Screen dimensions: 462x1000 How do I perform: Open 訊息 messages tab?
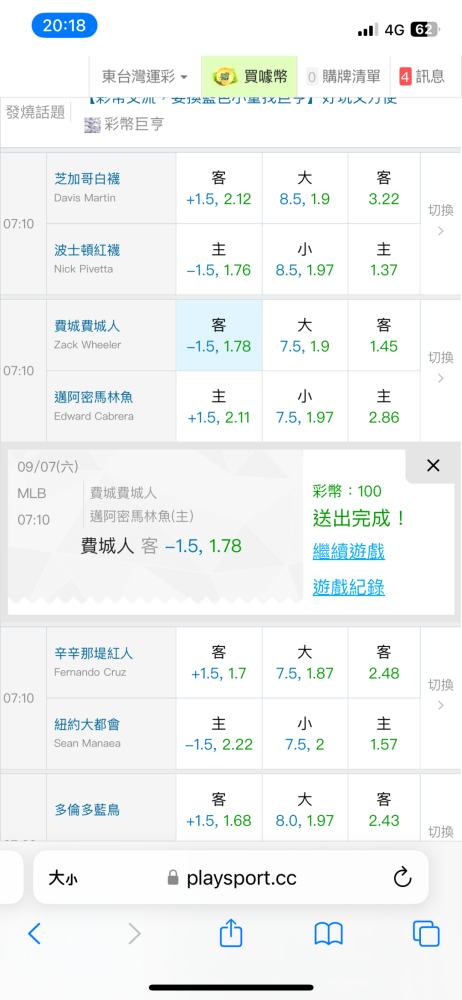pos(422,77)
